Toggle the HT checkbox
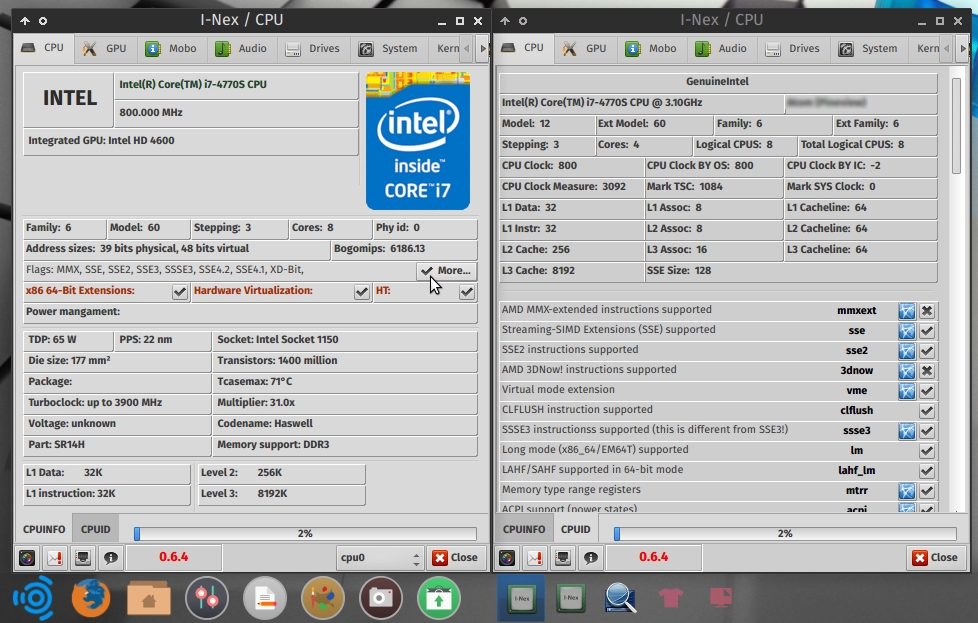Image resolution: width=978 pixels, height=623 pixels. tap(467, 291)
